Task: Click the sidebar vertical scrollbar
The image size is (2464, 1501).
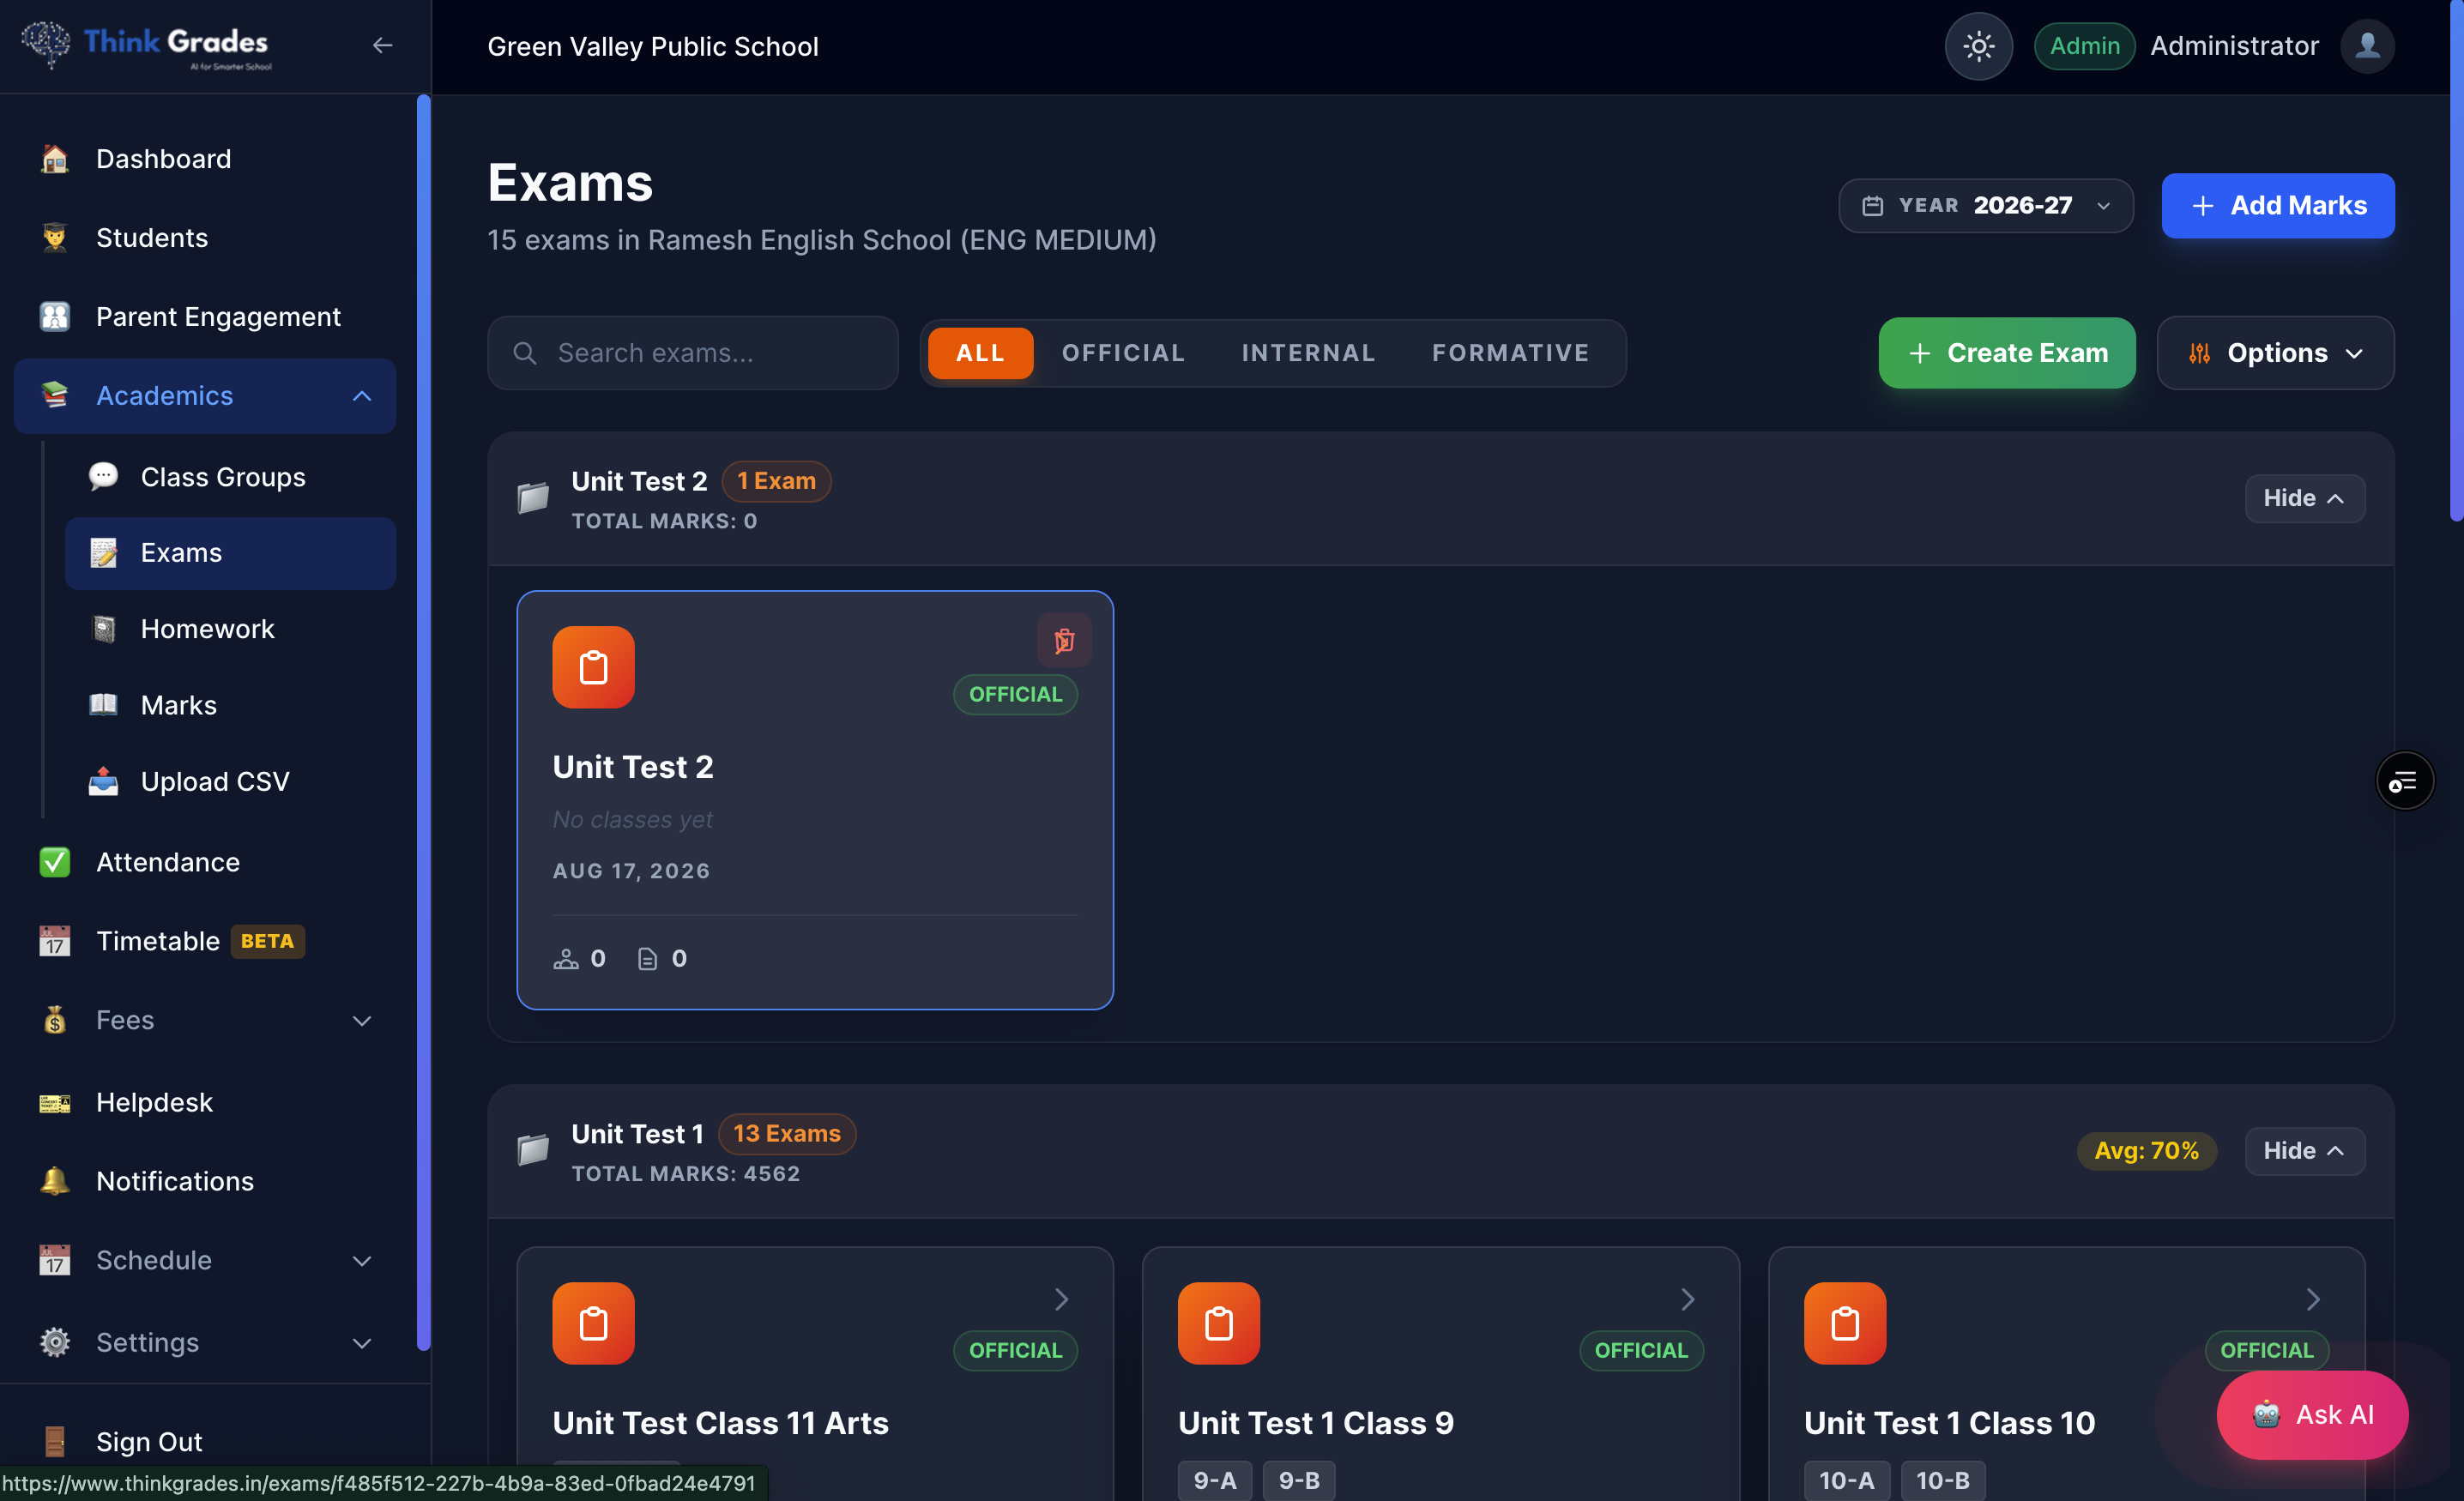Action: click(x=423, y=722)
